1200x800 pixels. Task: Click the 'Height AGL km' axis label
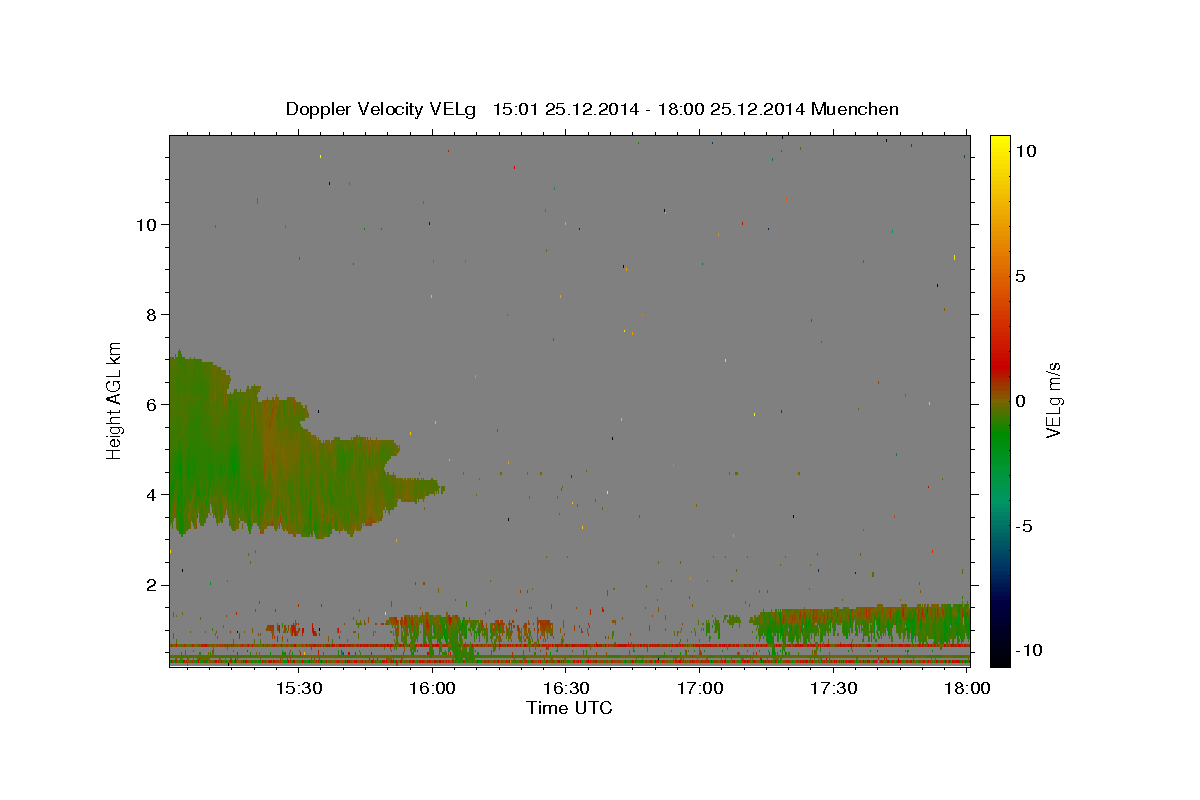click(x=114, y=400)
